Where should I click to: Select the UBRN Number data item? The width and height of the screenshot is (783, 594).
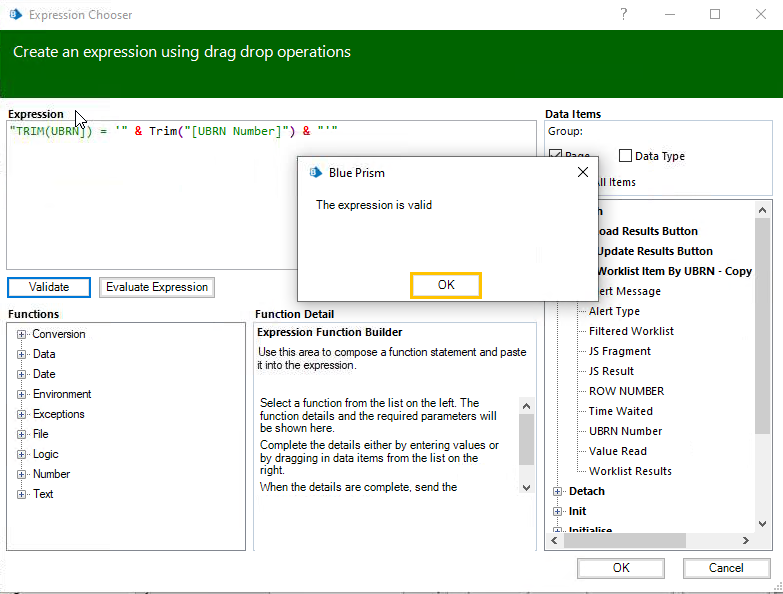pyautogui.click(x=625, y=431)
